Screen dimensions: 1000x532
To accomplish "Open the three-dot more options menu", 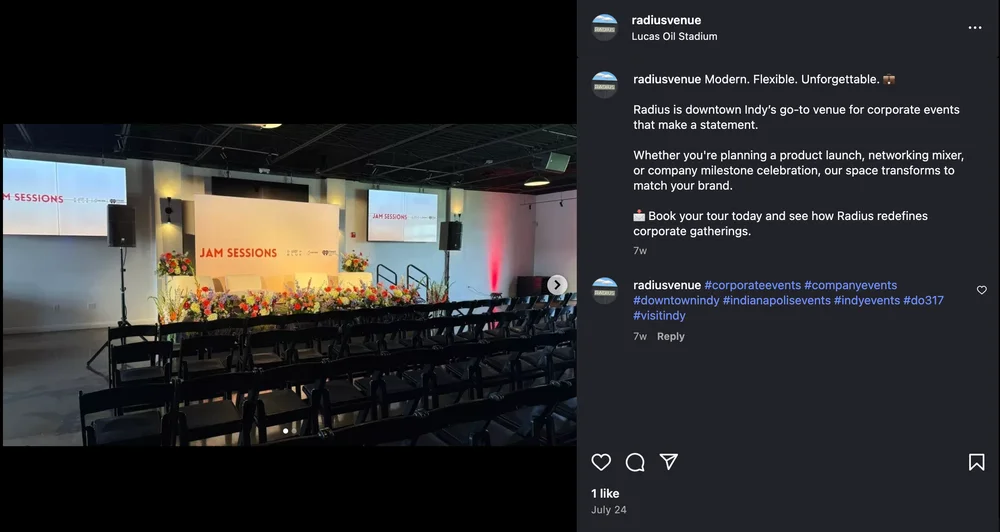I will click(974, 27).
